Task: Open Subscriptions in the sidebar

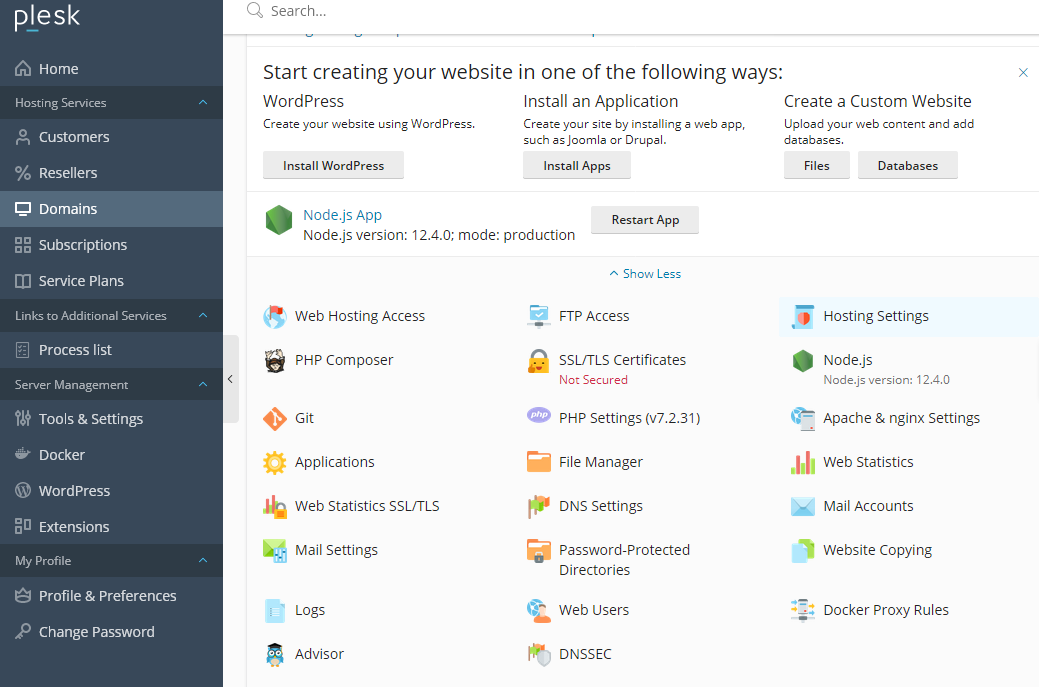Action: tap(111, 245)
